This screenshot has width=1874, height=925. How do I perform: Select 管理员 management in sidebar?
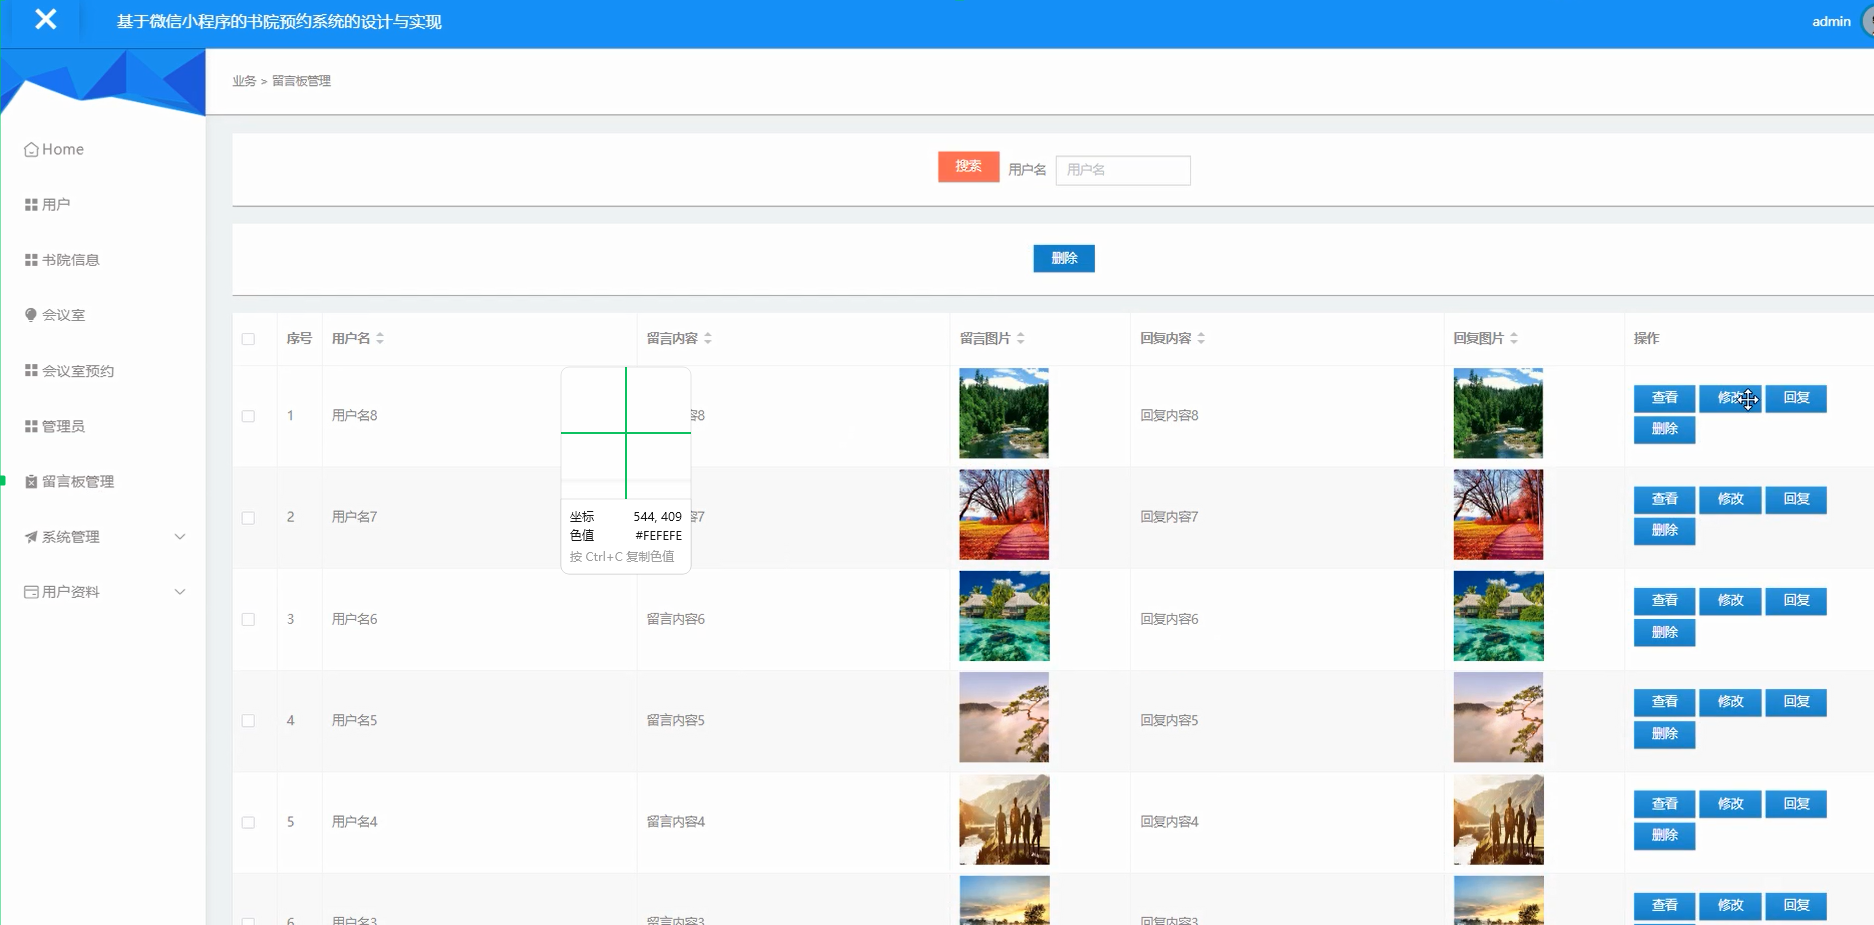(x=64, y=425)
